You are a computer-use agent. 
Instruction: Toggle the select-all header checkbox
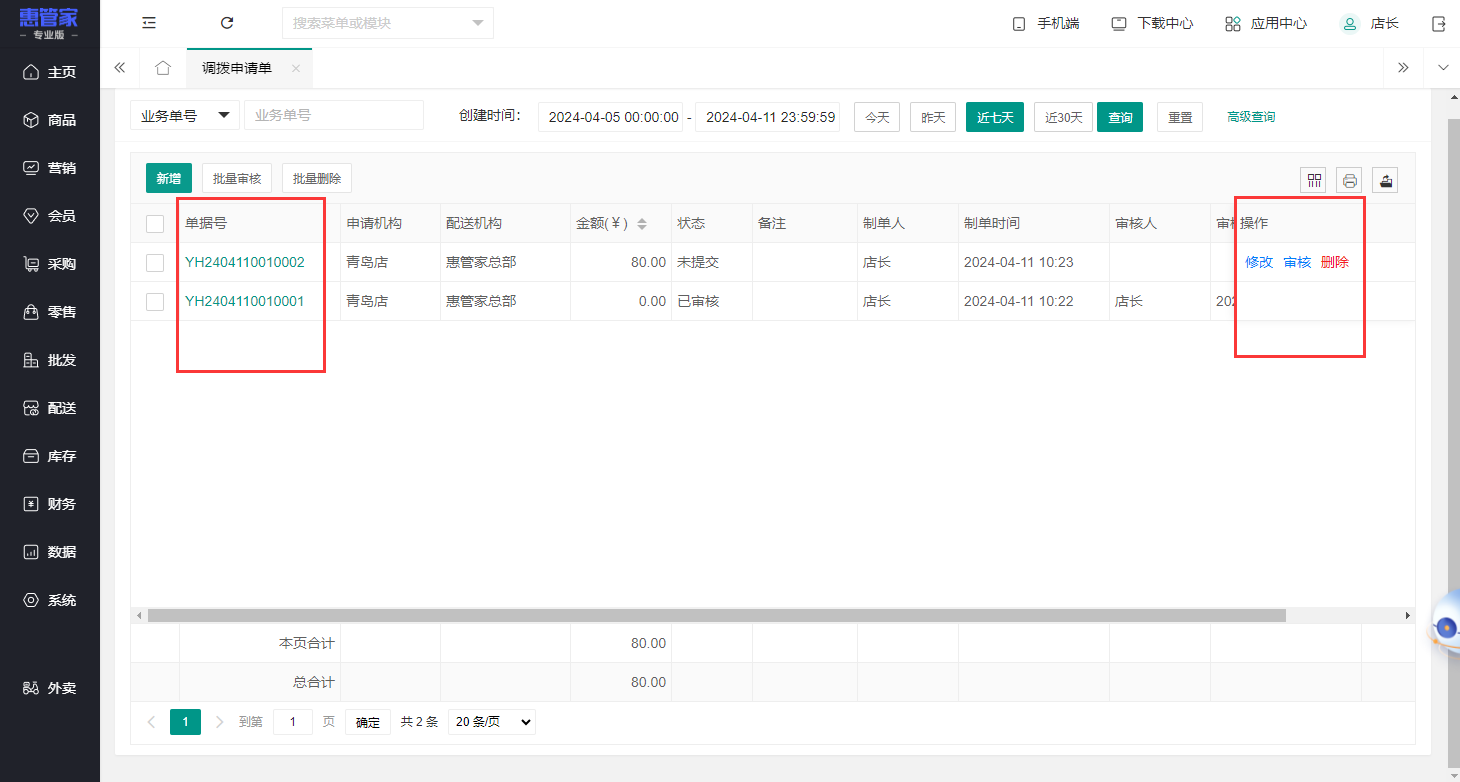point(155,224)
